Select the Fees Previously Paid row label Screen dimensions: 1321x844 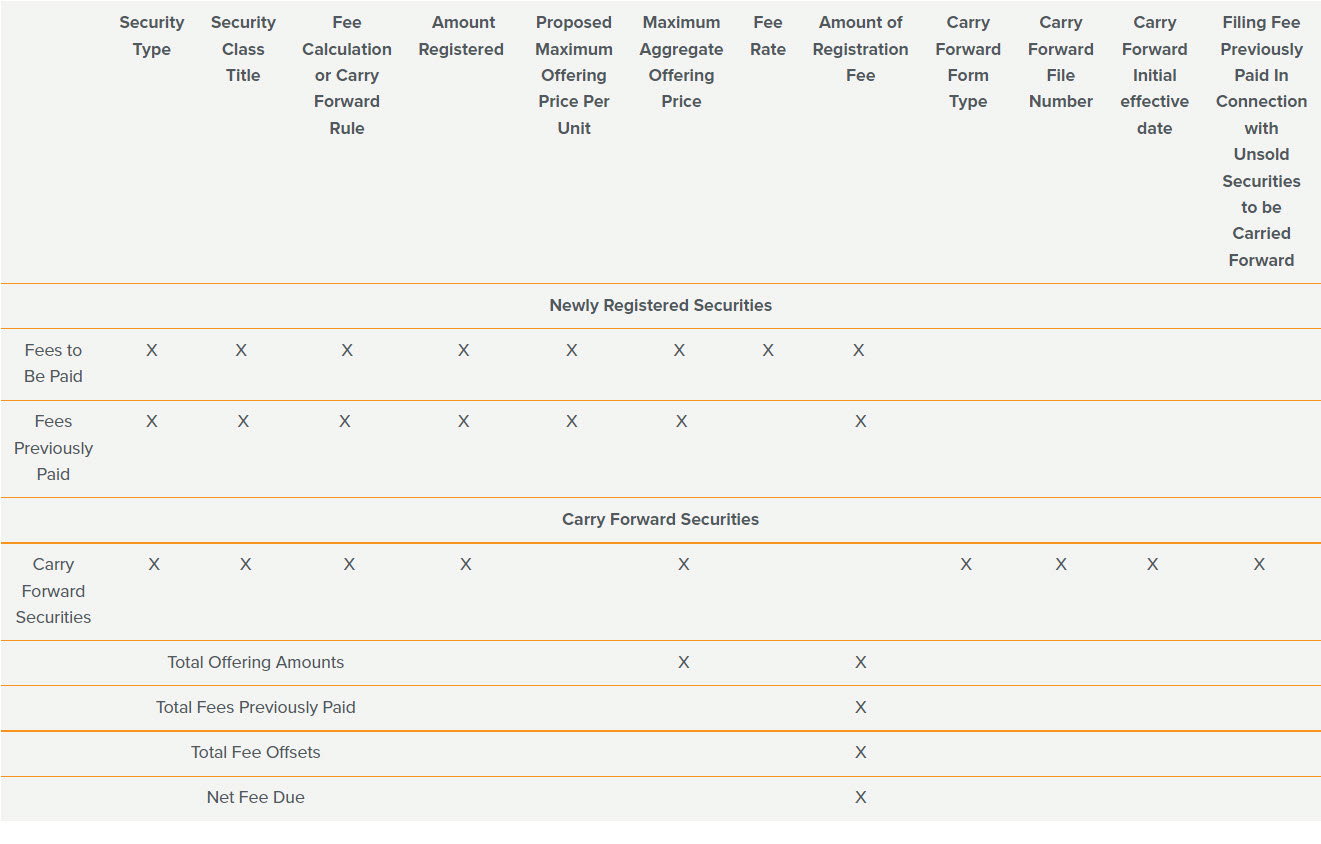(53, 448)
